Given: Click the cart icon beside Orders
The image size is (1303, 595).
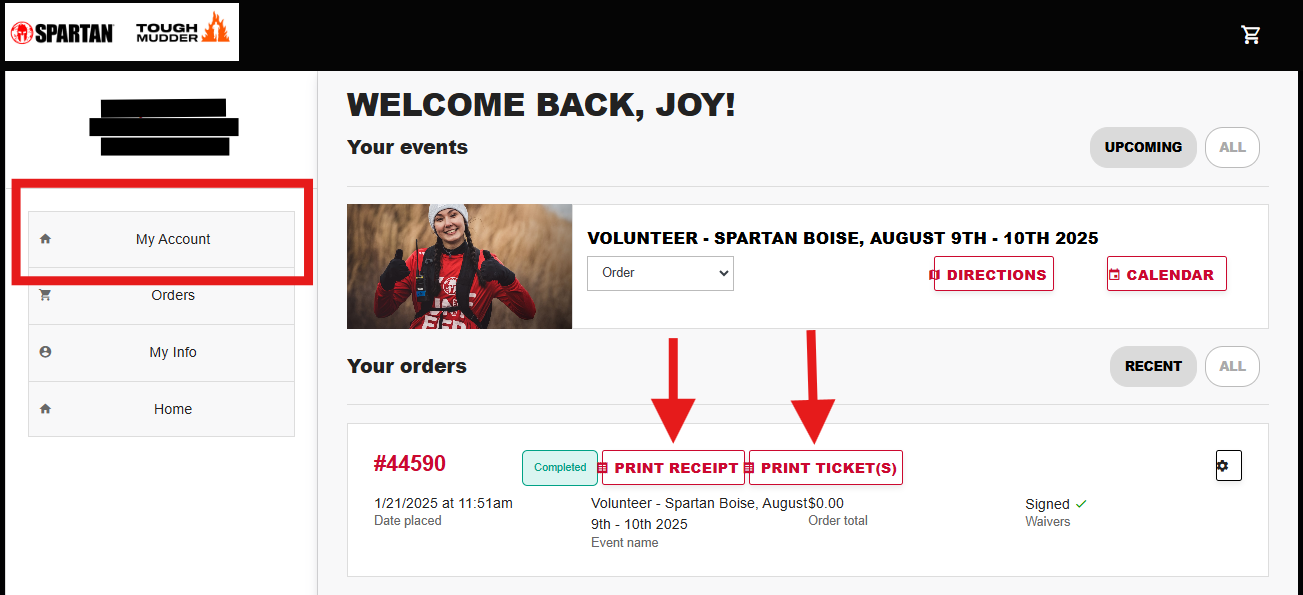Looking at the screenshot, I should point(44,295).
